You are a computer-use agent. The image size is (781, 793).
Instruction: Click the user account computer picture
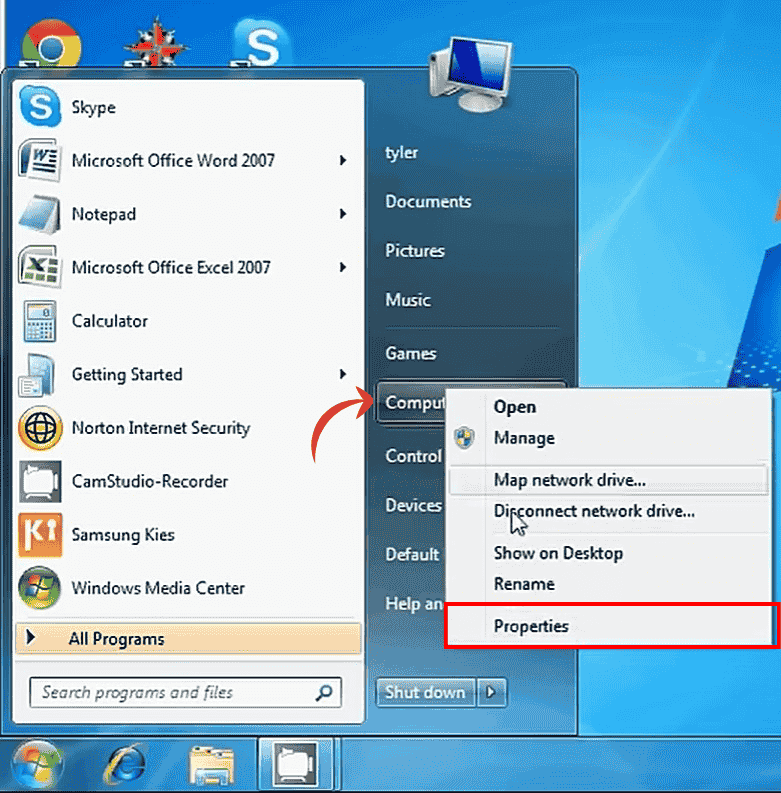click(x=471, y=74)
